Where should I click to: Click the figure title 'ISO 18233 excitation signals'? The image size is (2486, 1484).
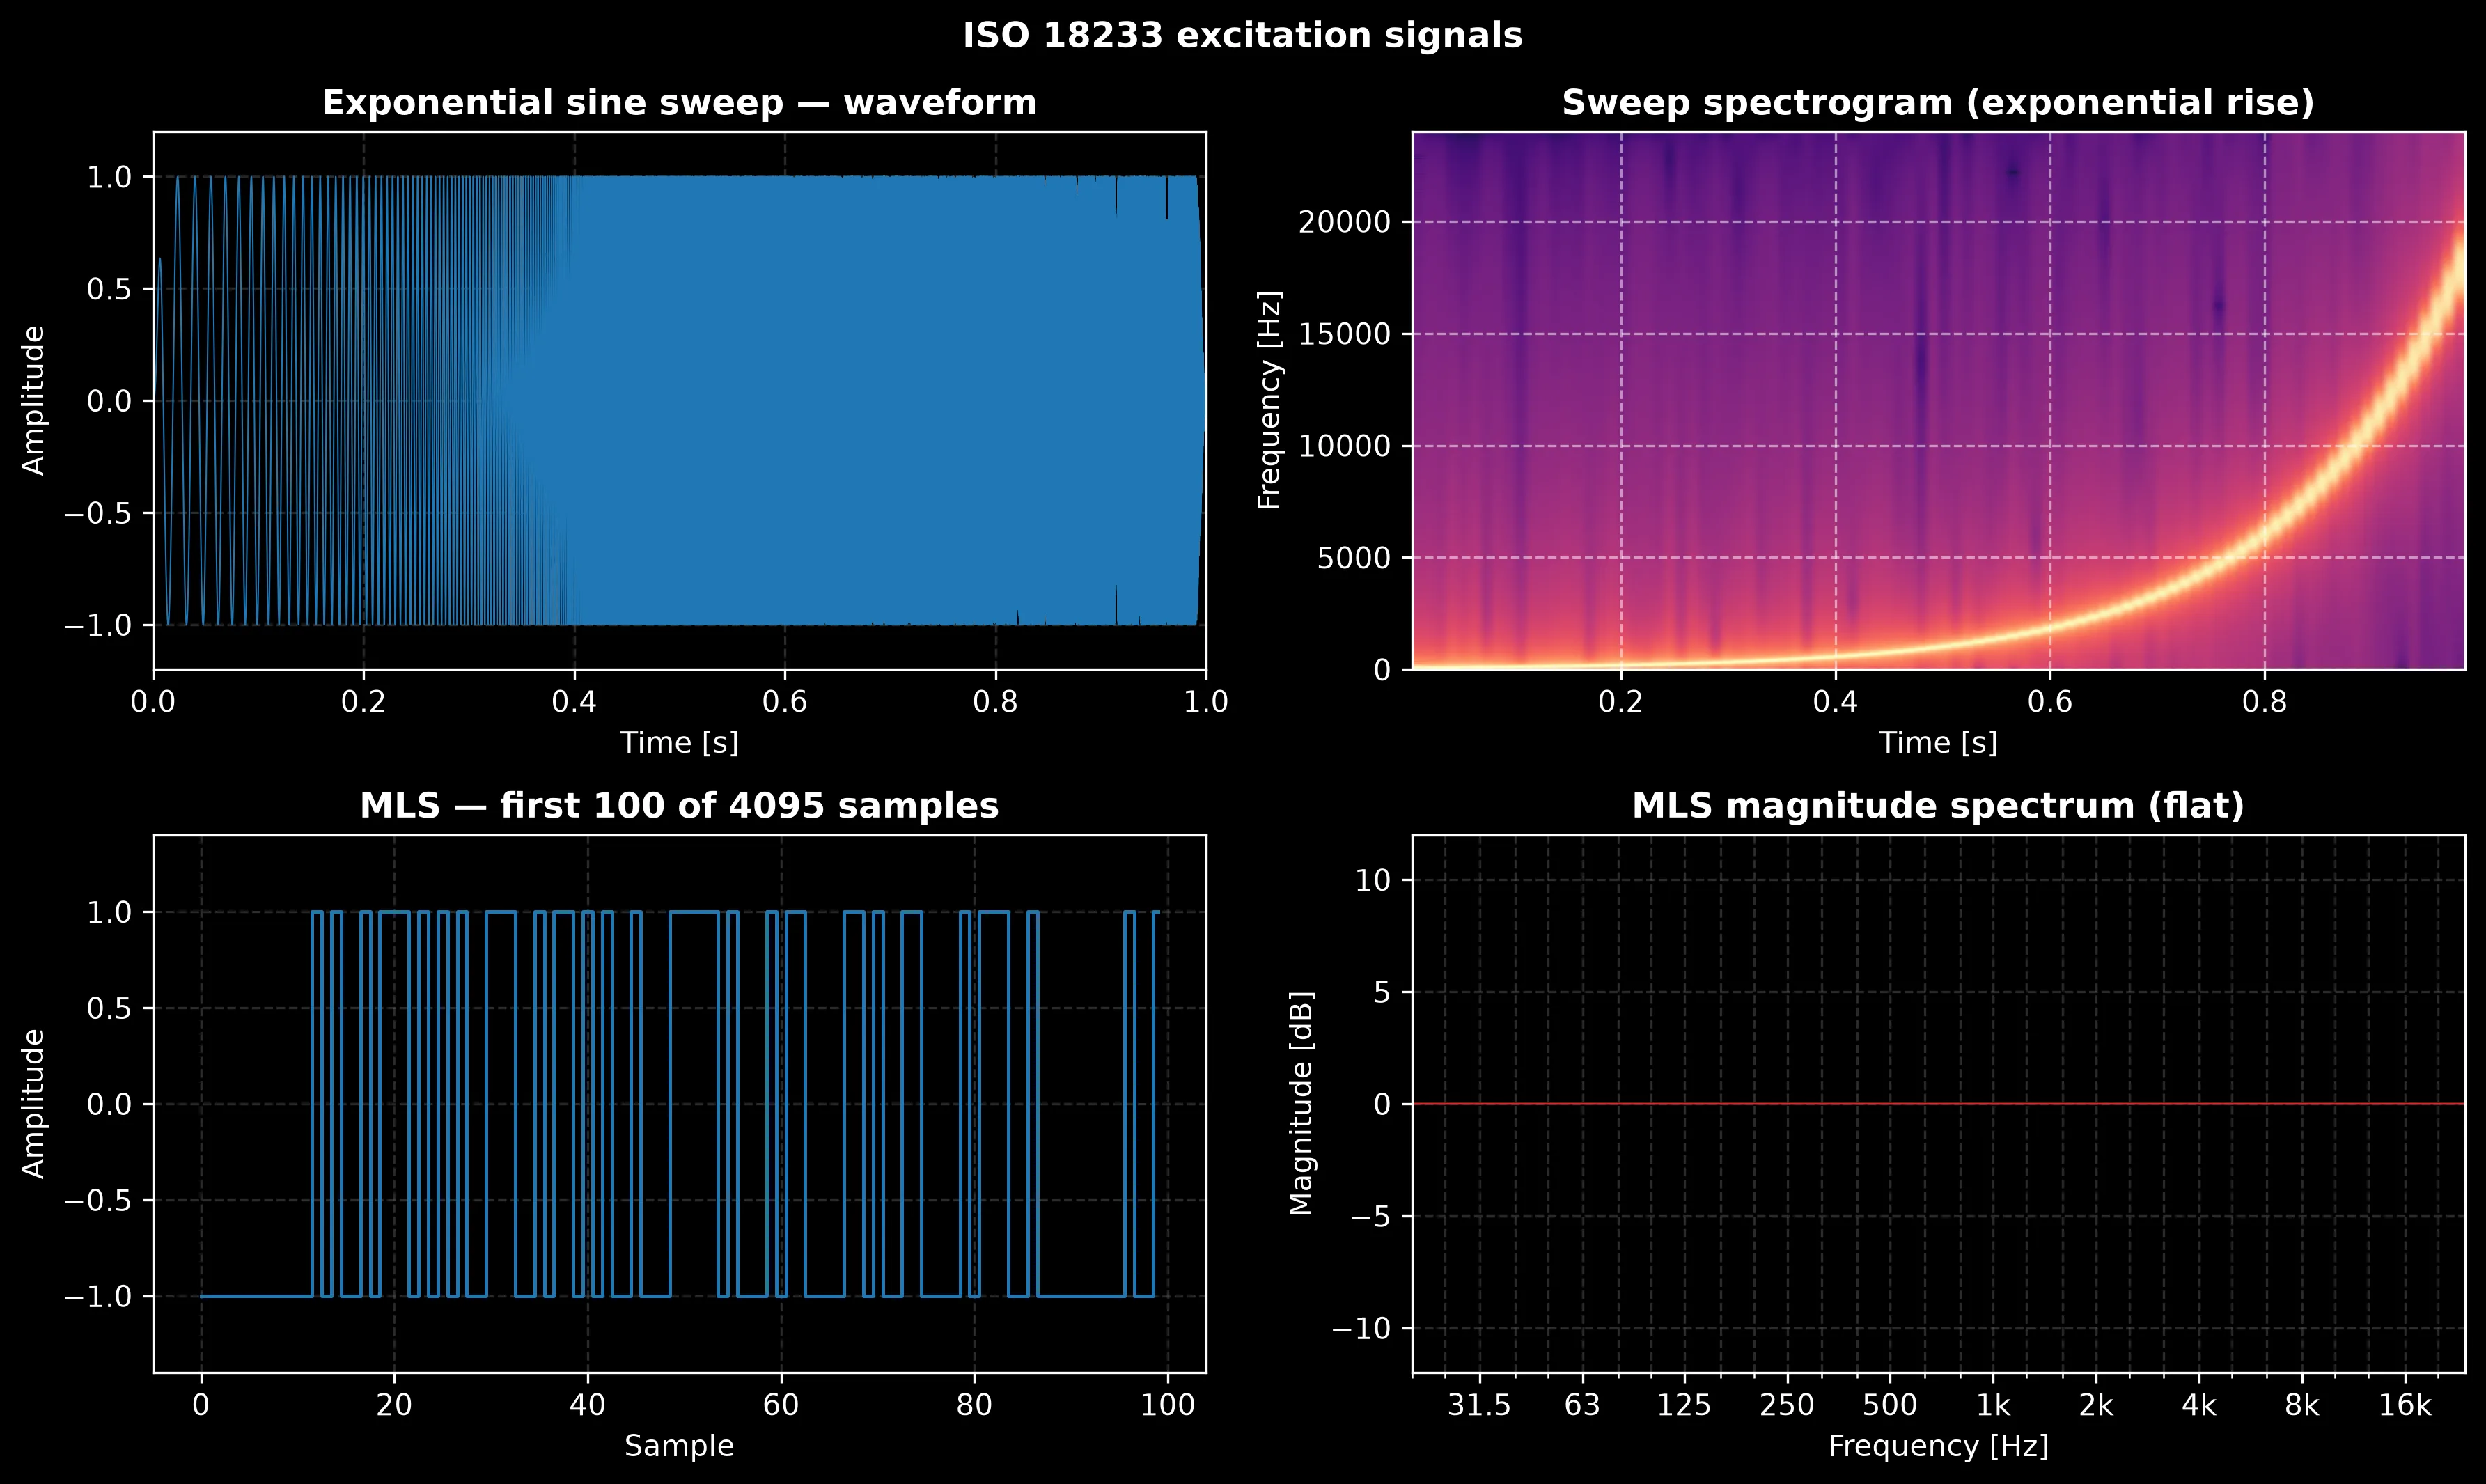pyautogui.click(x=1242, y=35)
